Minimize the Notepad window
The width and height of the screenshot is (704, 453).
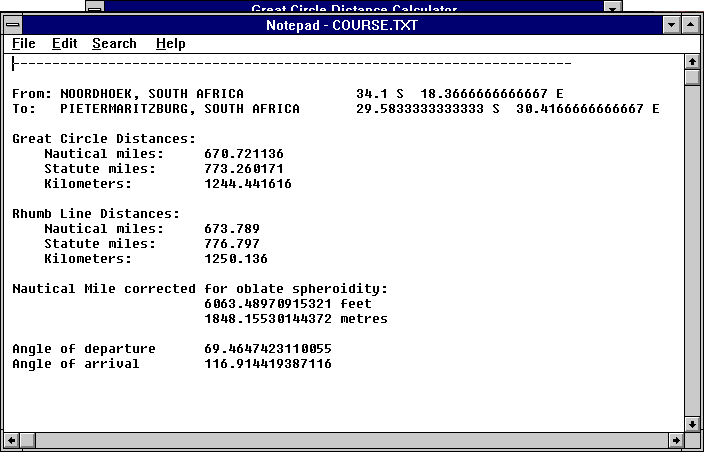coord(671,25)
